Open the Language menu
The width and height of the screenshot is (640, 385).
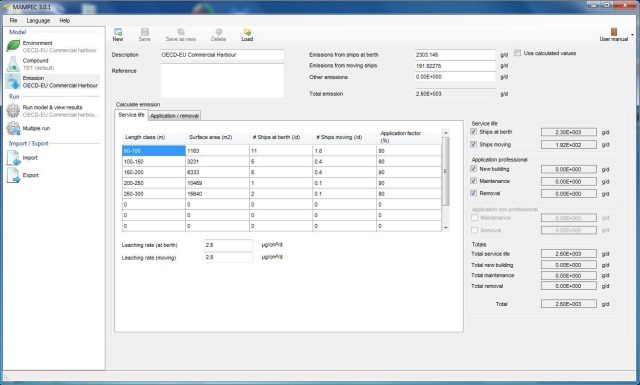tap(38, 20)
